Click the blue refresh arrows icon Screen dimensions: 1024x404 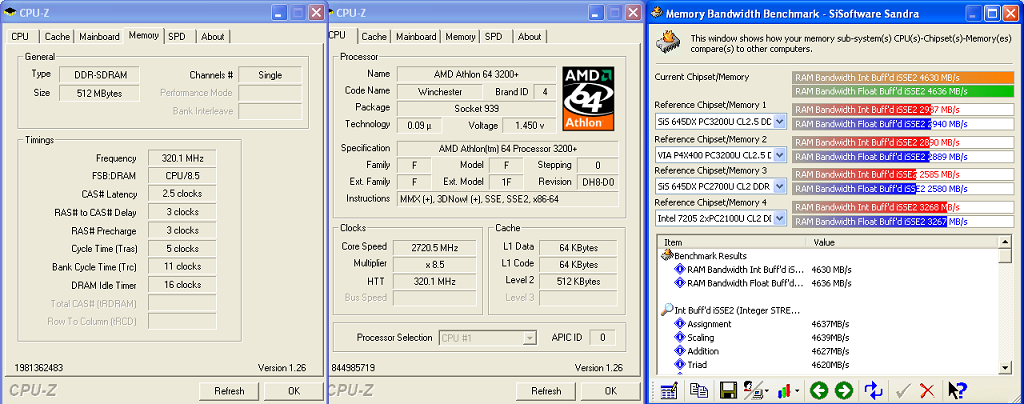[x=873, y=390]
